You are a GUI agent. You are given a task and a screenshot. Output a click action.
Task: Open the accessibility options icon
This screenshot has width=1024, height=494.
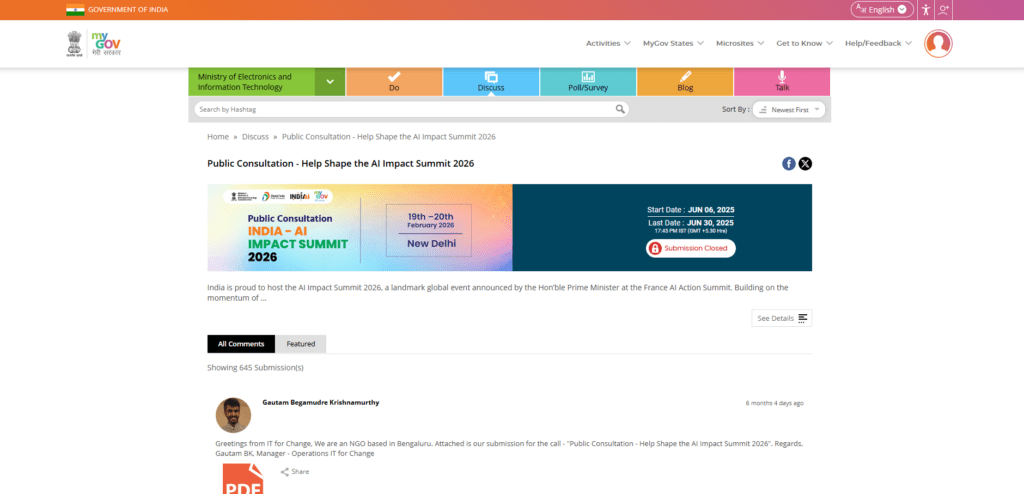click(x=925, y=10)
